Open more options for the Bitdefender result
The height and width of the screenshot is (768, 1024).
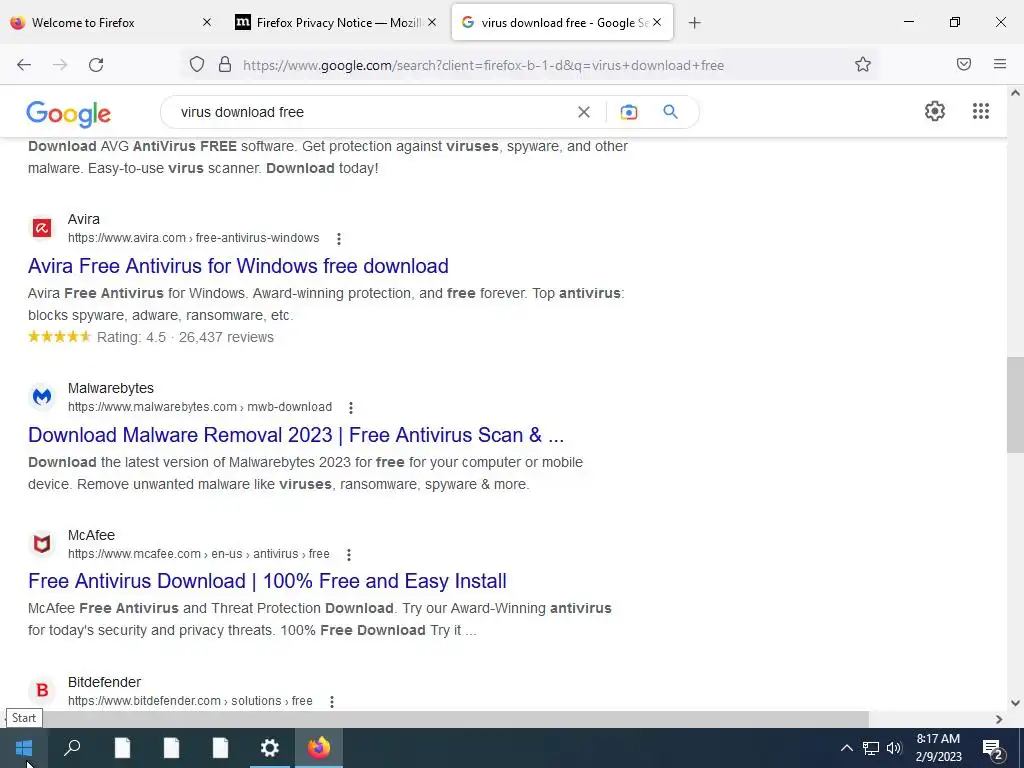[332, 701]
